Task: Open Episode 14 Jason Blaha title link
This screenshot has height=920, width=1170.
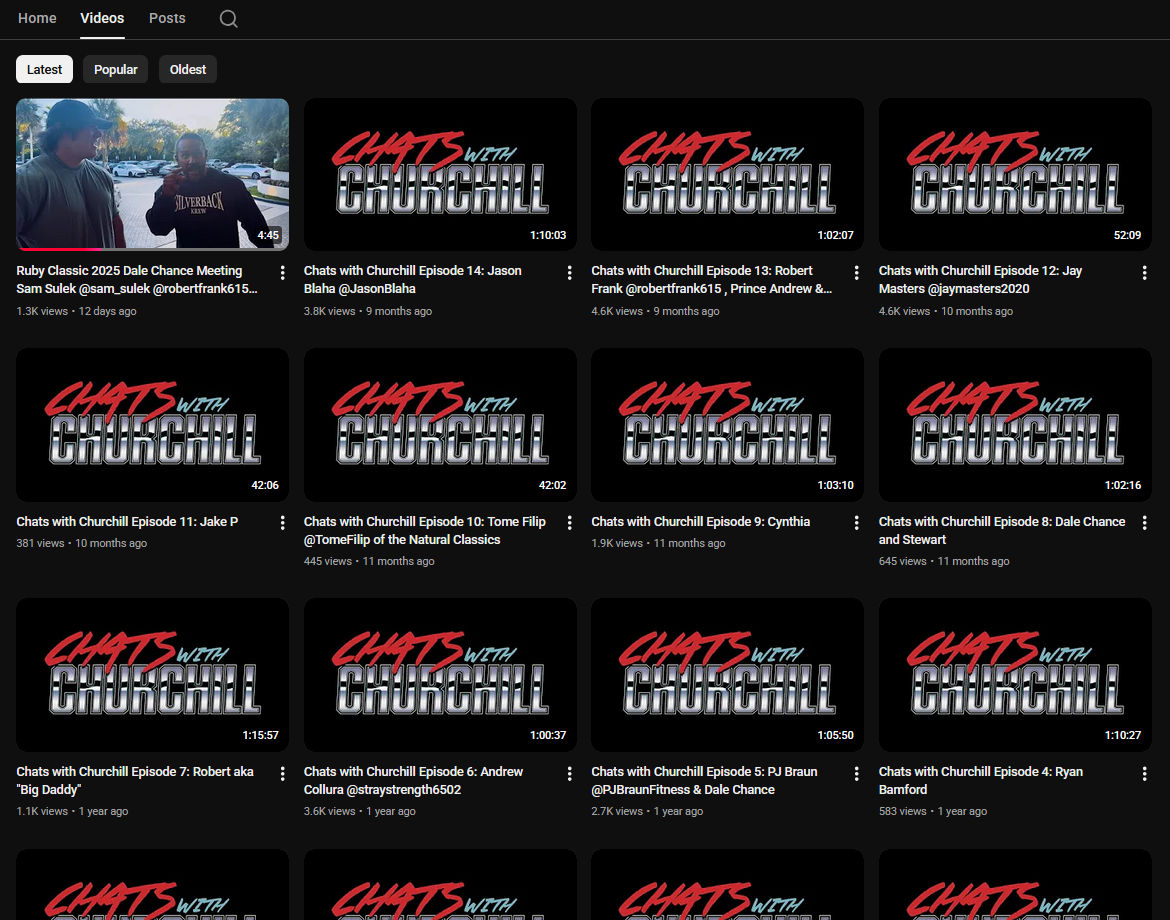Action: click(412, 279)
